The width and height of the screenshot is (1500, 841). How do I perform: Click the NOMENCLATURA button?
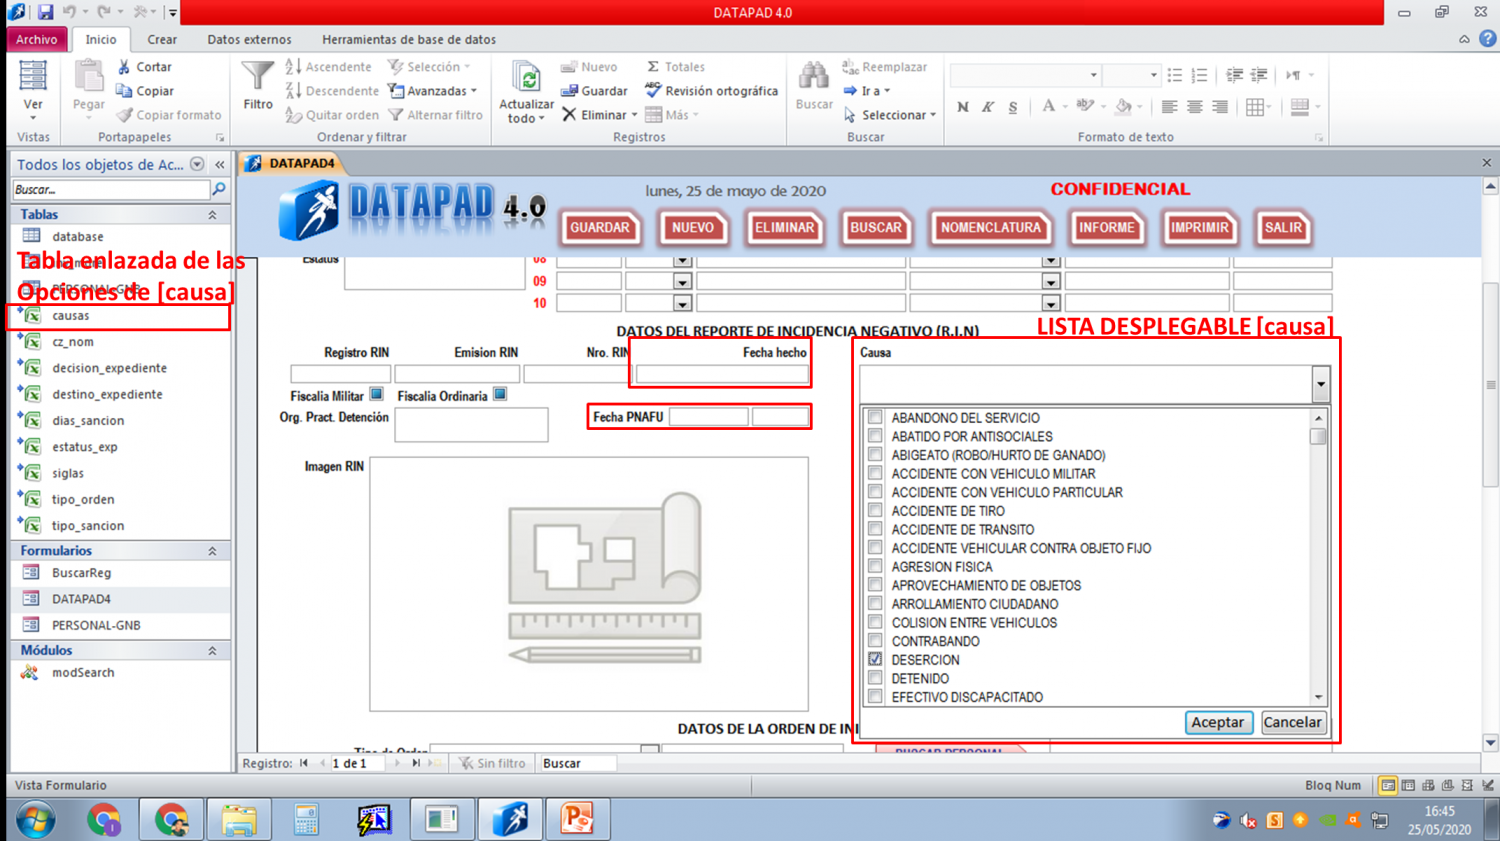(x=991, y=228)
